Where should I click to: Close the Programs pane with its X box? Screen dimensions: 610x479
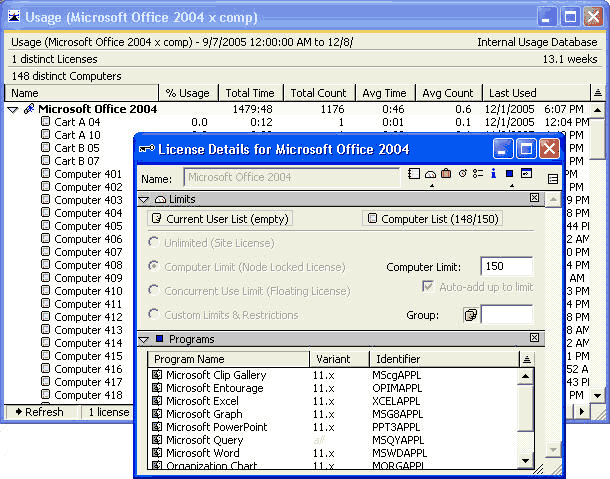[x=534, y=338]
